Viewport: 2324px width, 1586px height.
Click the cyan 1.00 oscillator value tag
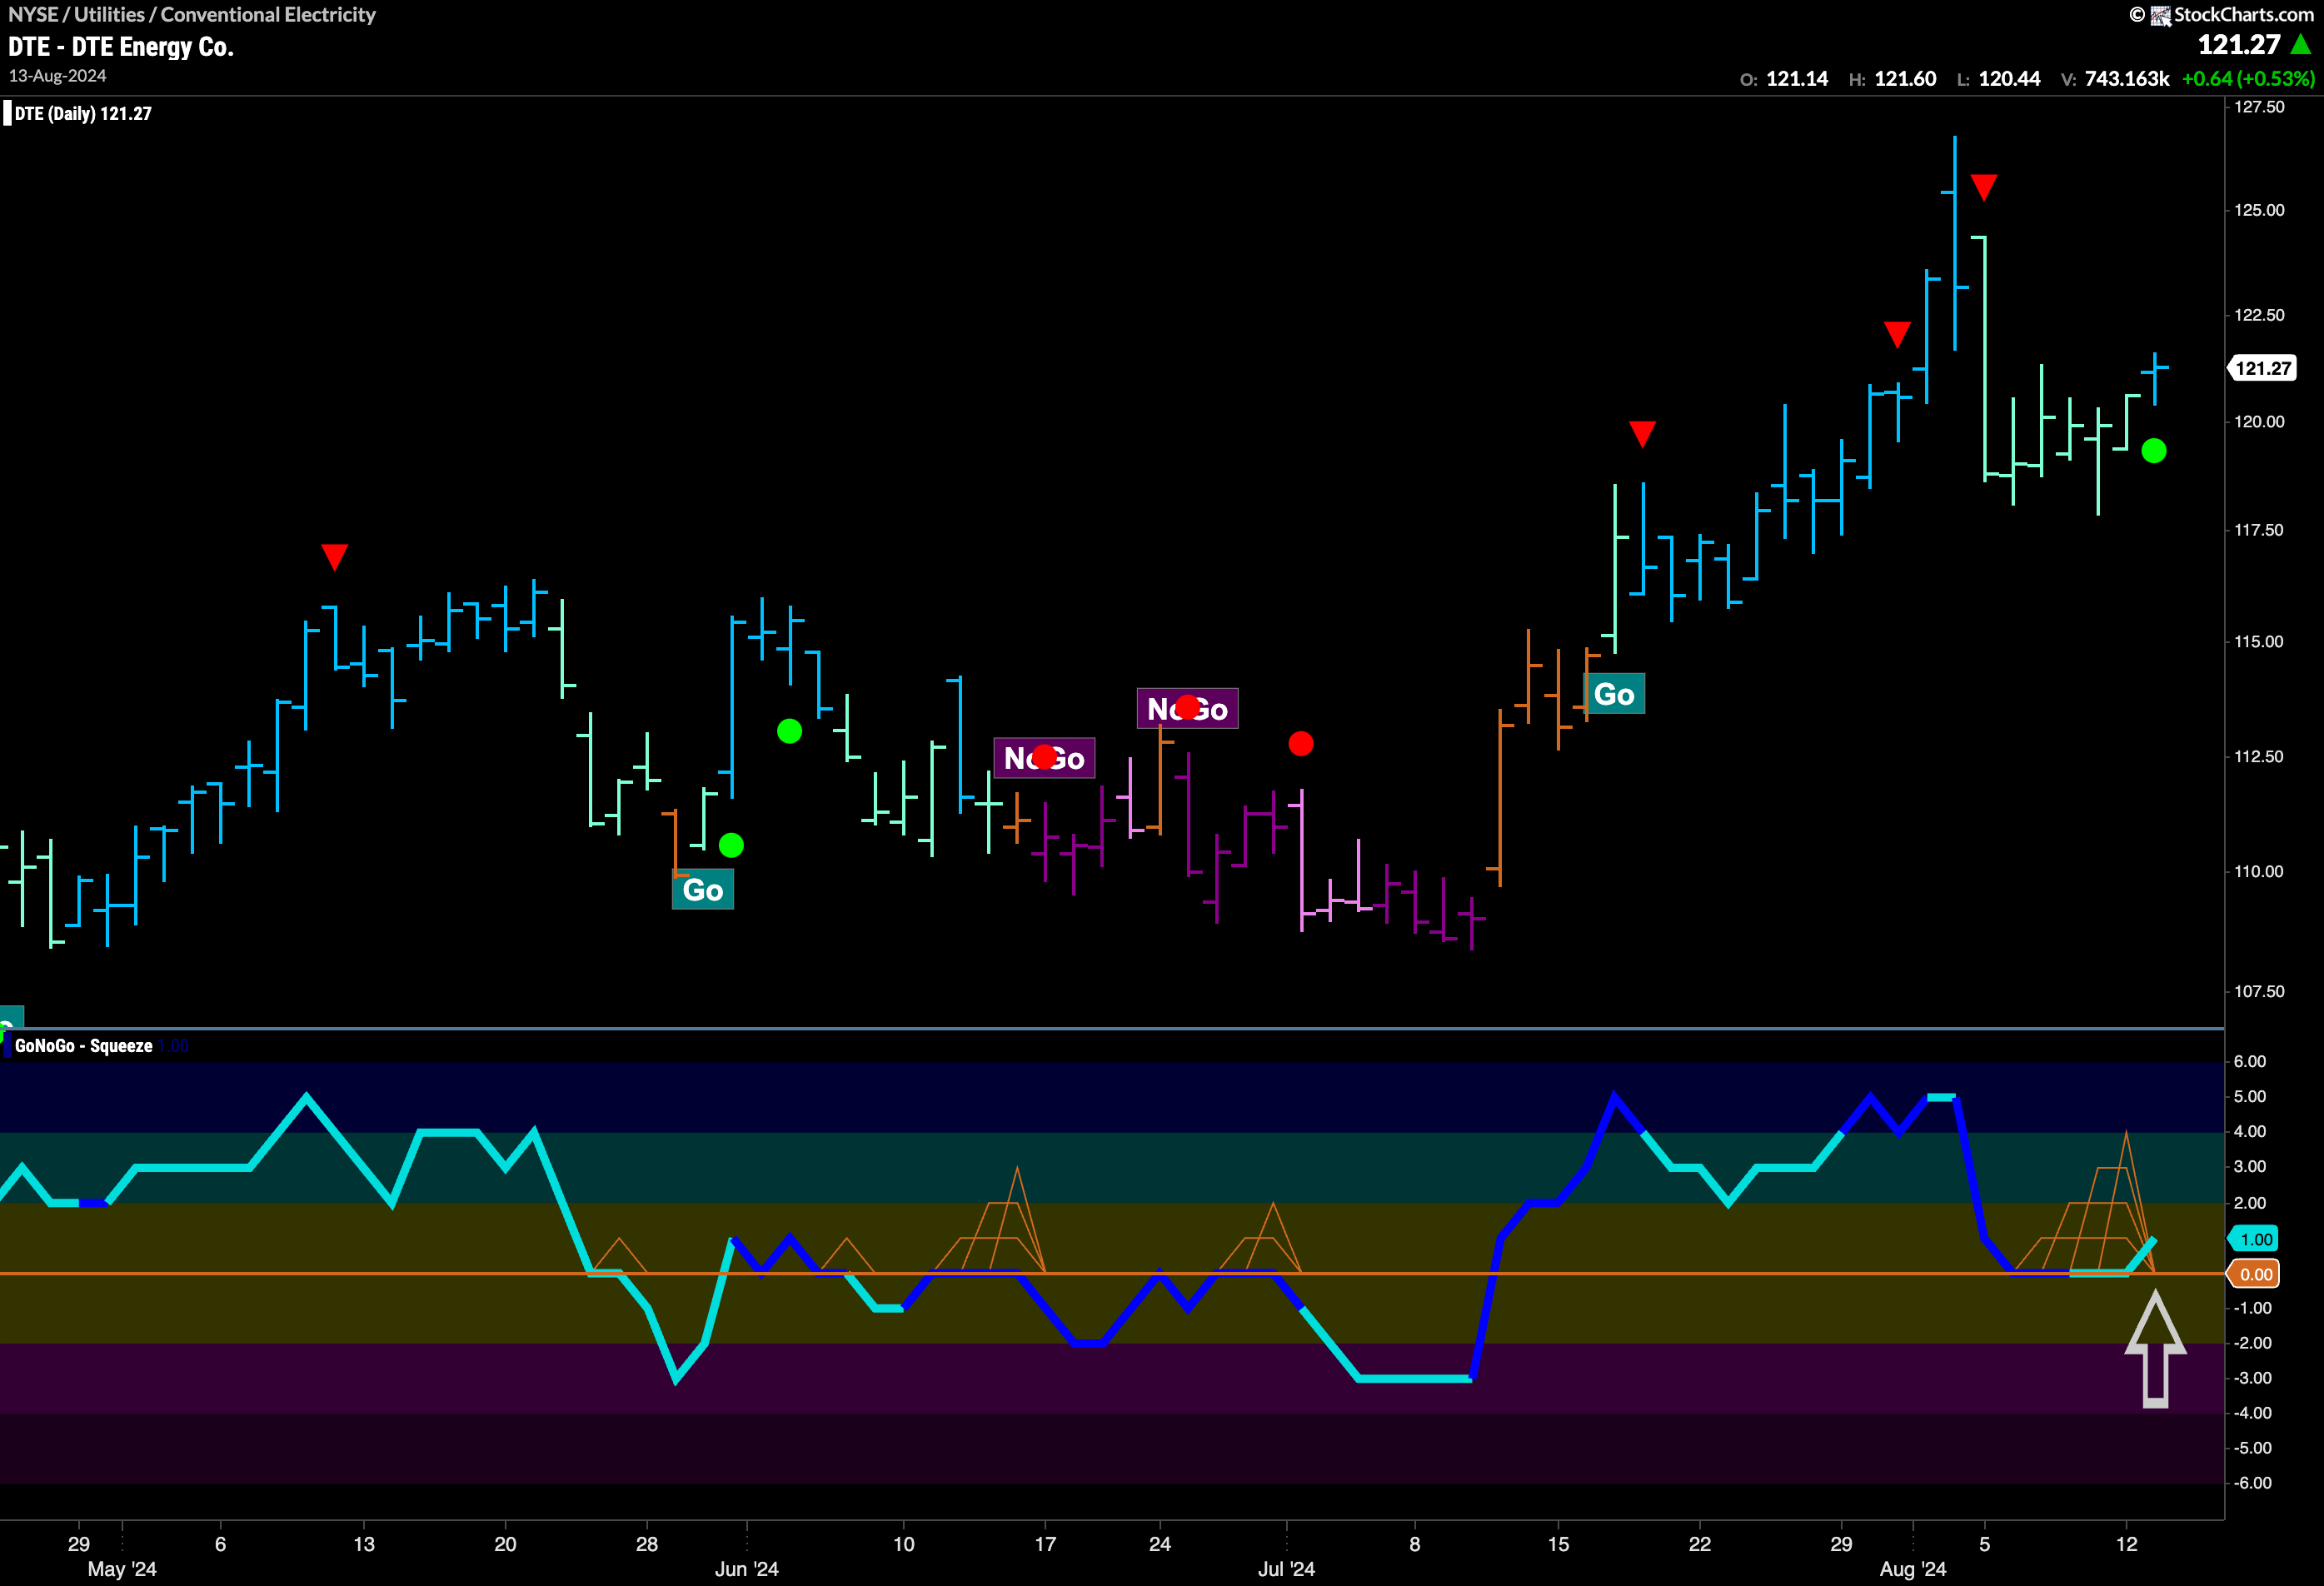pos(2254,1239)
